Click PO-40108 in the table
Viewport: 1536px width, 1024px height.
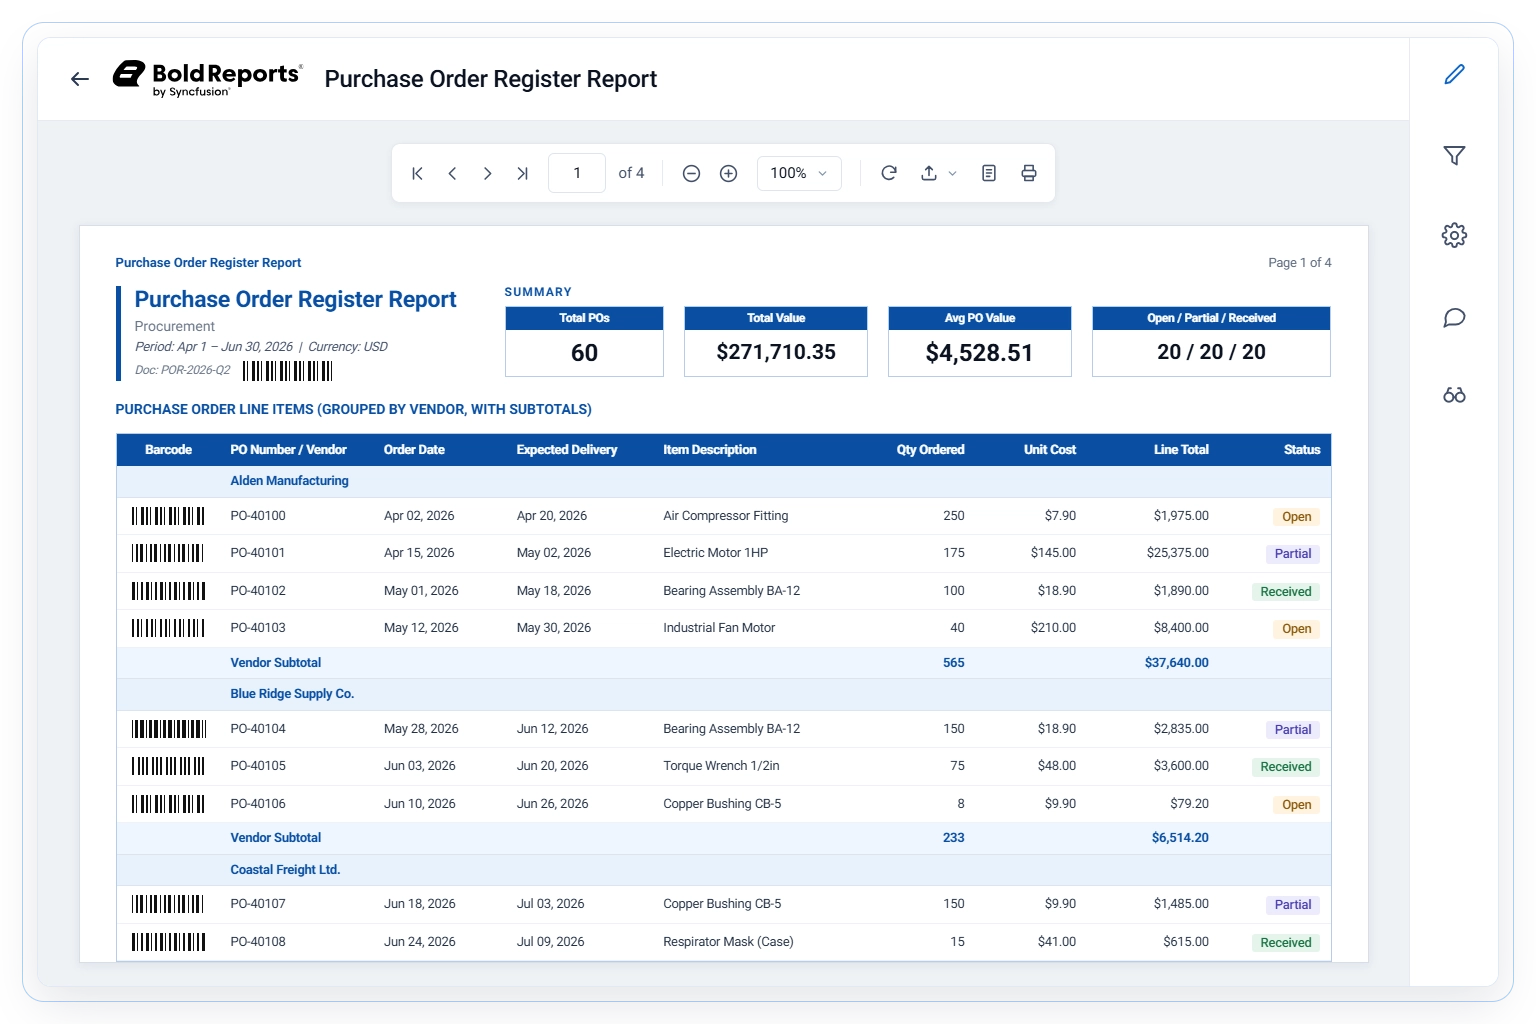pos(258,942)
